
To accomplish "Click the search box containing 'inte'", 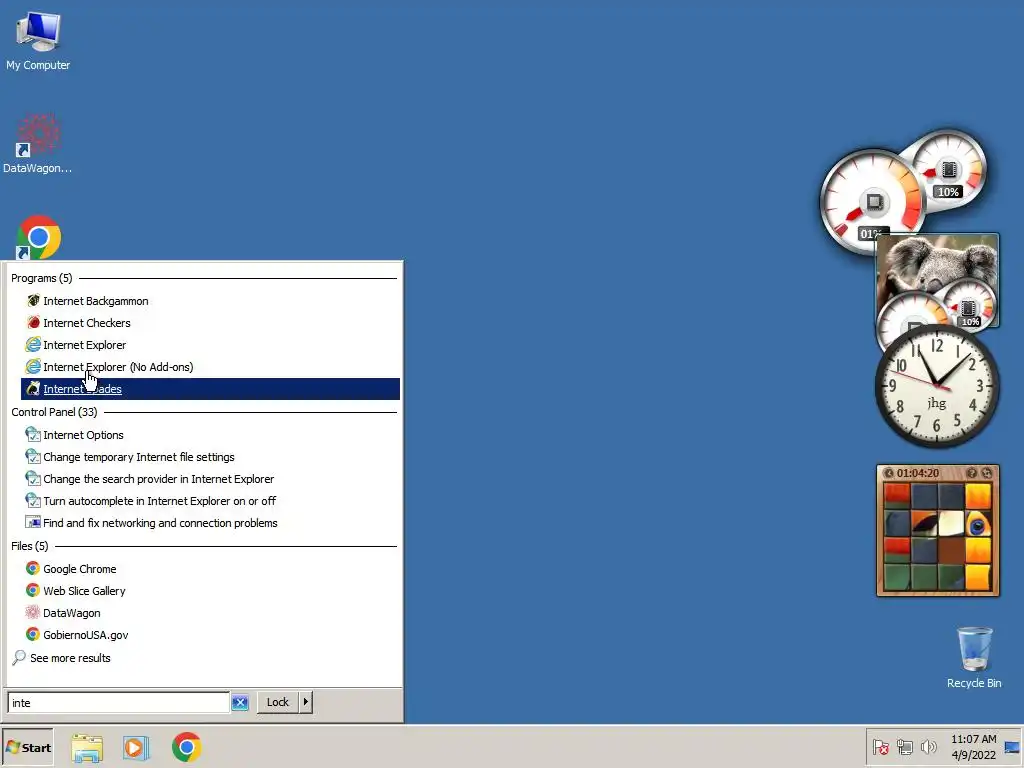I will tap(118, 703).
